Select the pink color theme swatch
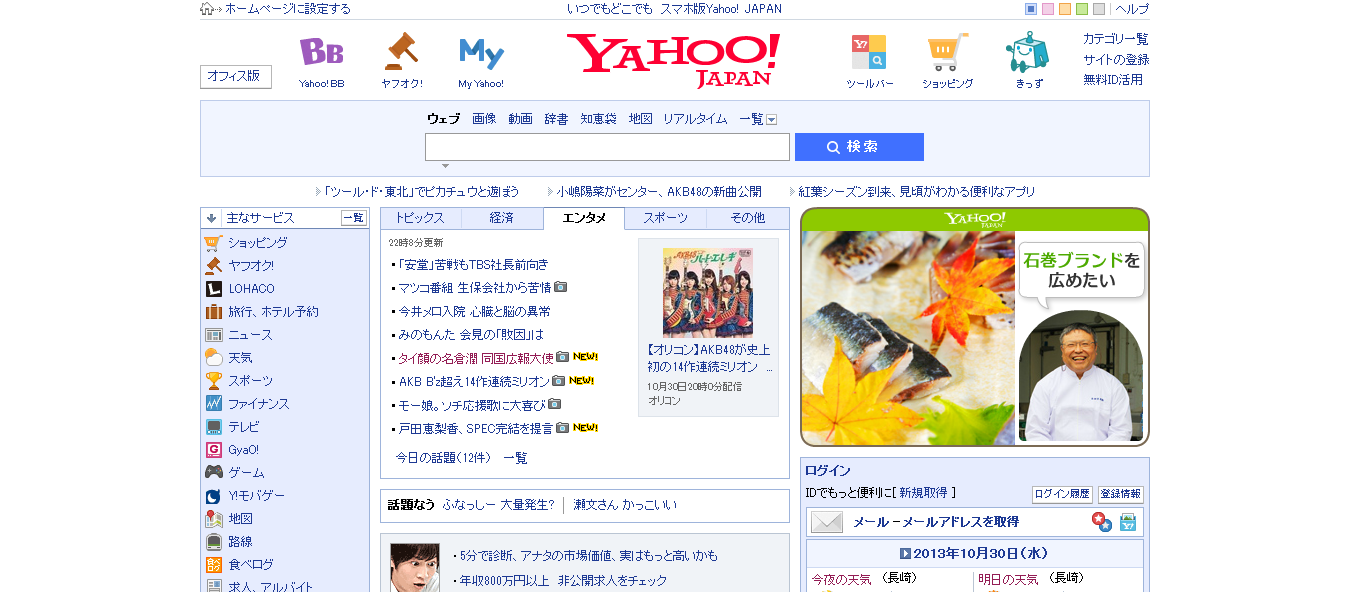The width and height of the screenshot is (1349, 592). [x=1048, y=9]
